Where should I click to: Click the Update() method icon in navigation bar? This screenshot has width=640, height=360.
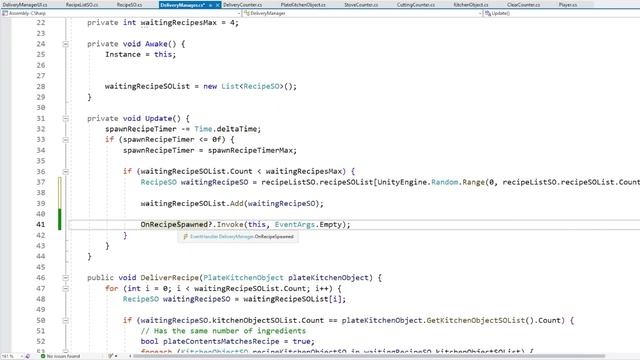(x=487, y=13)
